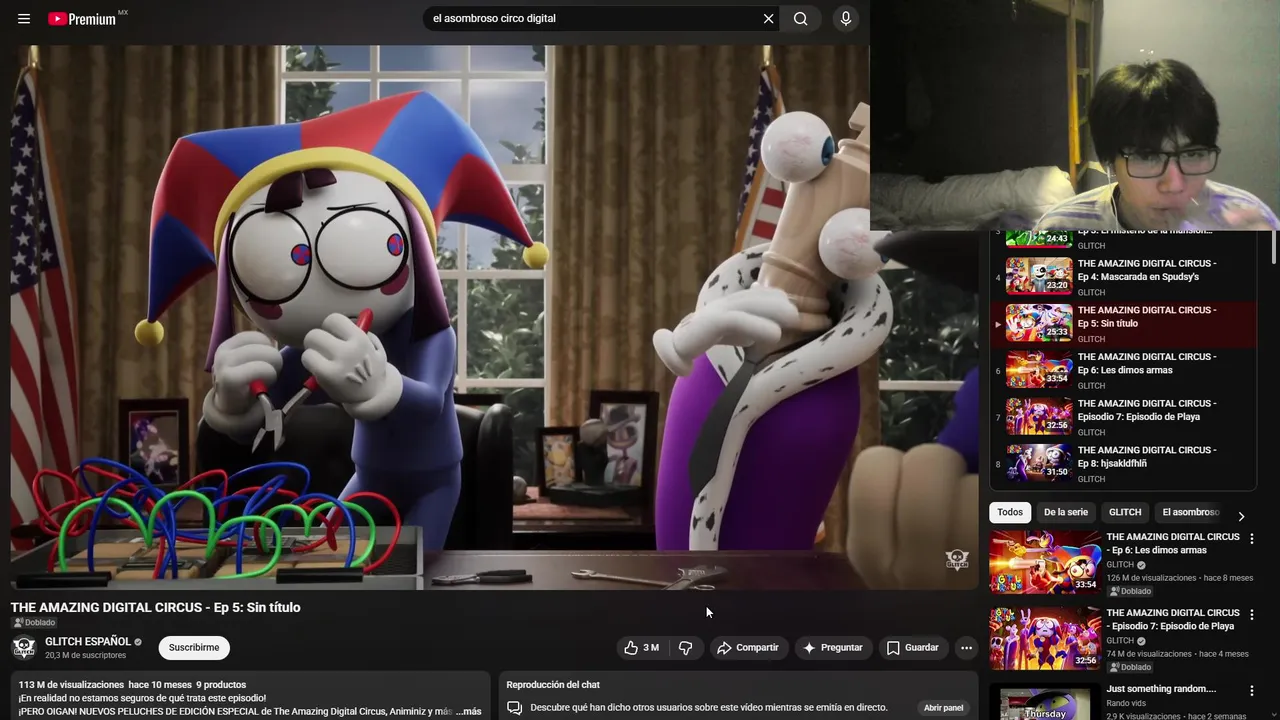Screen dimensions: 1280x720
Task: Open GLITCH ESPAÑOL channel name link
Action: [88, 642]
